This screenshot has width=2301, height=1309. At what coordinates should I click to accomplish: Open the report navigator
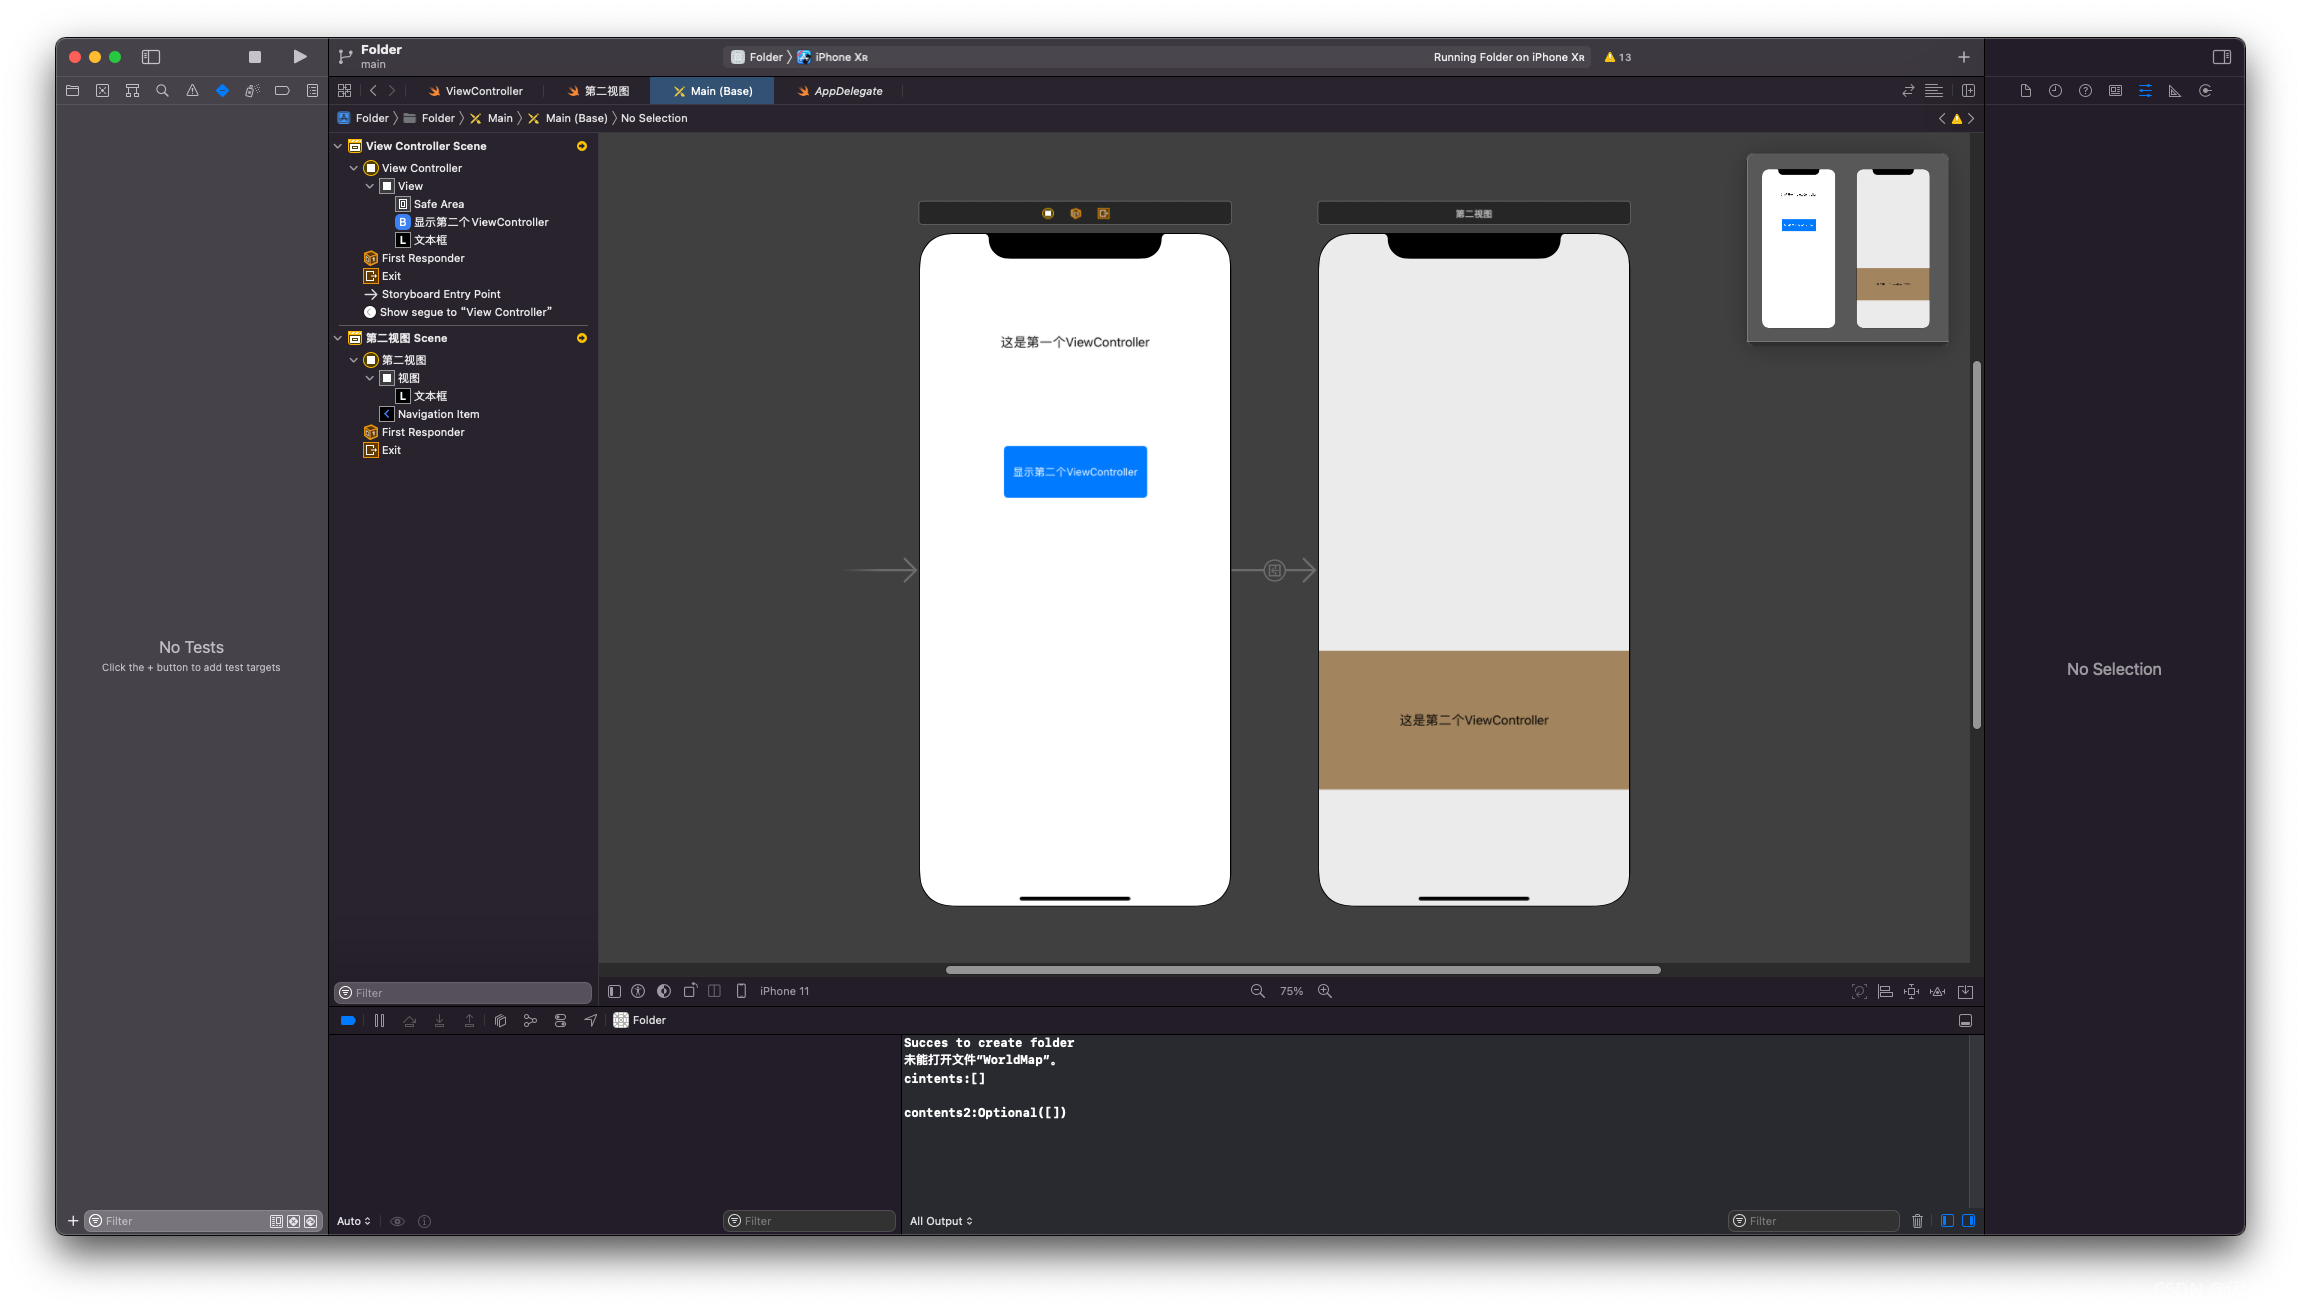312,91
